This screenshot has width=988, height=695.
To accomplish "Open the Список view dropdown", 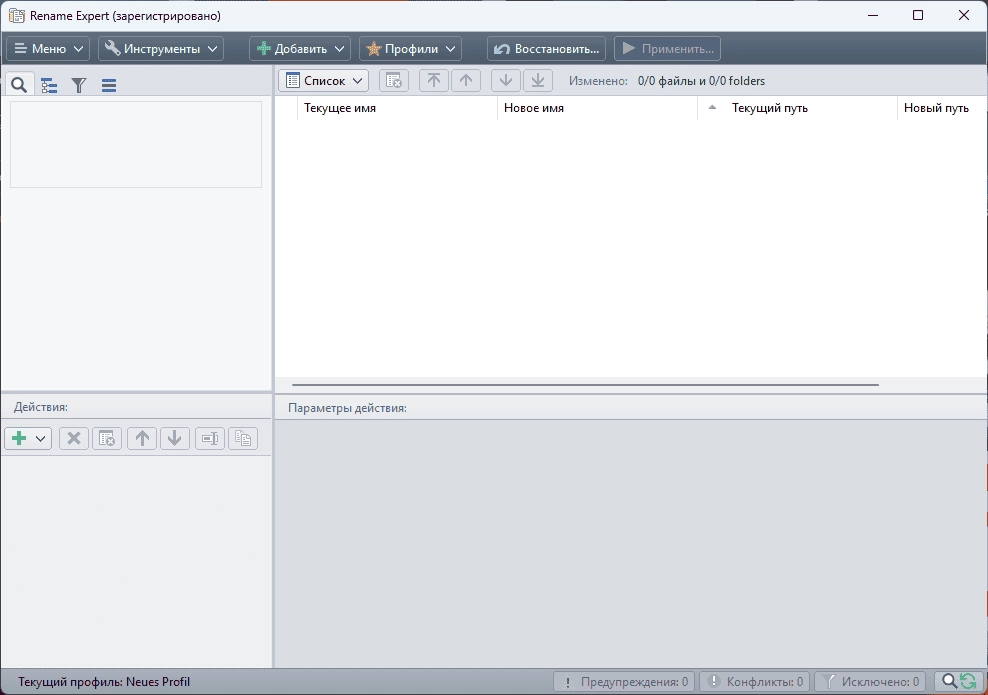I will tap(324, 81).
